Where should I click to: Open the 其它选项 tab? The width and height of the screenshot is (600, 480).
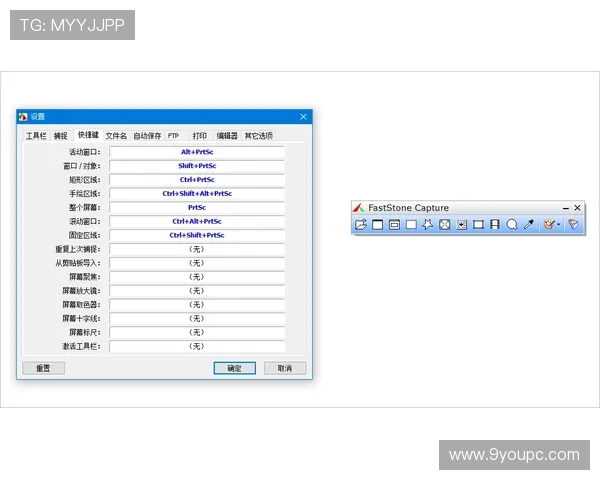[x=259, y=136]
